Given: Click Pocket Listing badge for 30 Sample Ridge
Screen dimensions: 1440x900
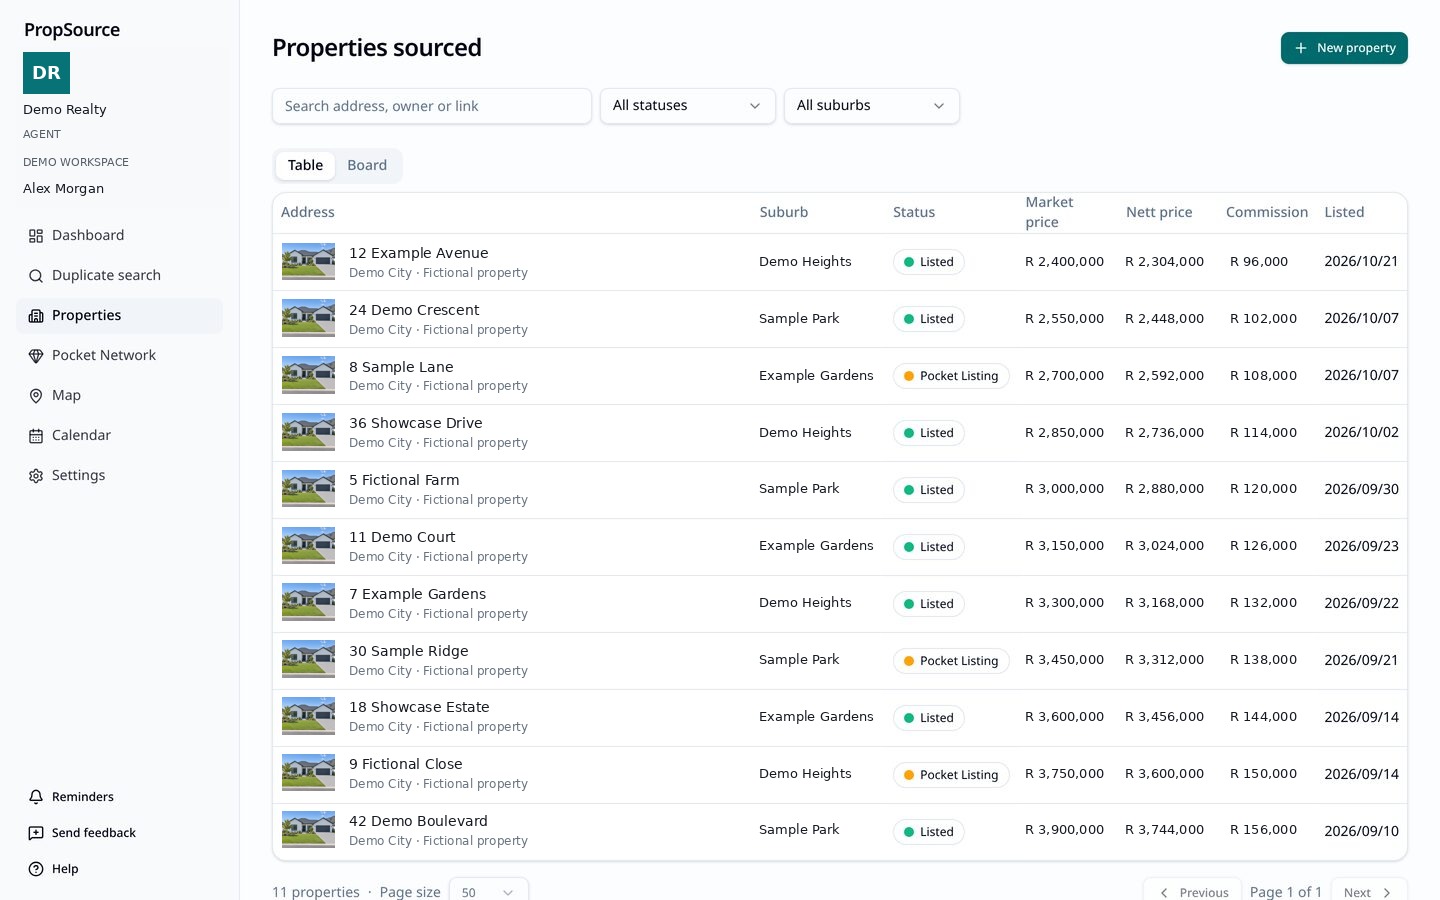Looking at the screenshot, I should [951, 661].
